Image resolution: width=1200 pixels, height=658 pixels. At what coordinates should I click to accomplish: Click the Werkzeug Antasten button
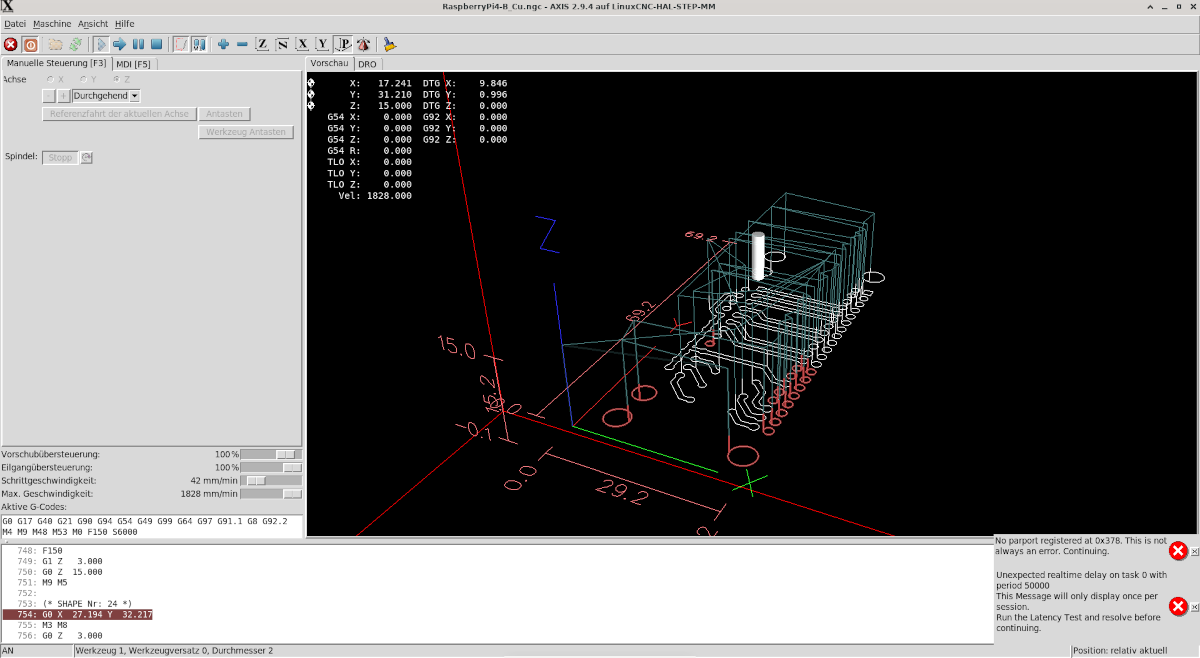pos(246,132)
